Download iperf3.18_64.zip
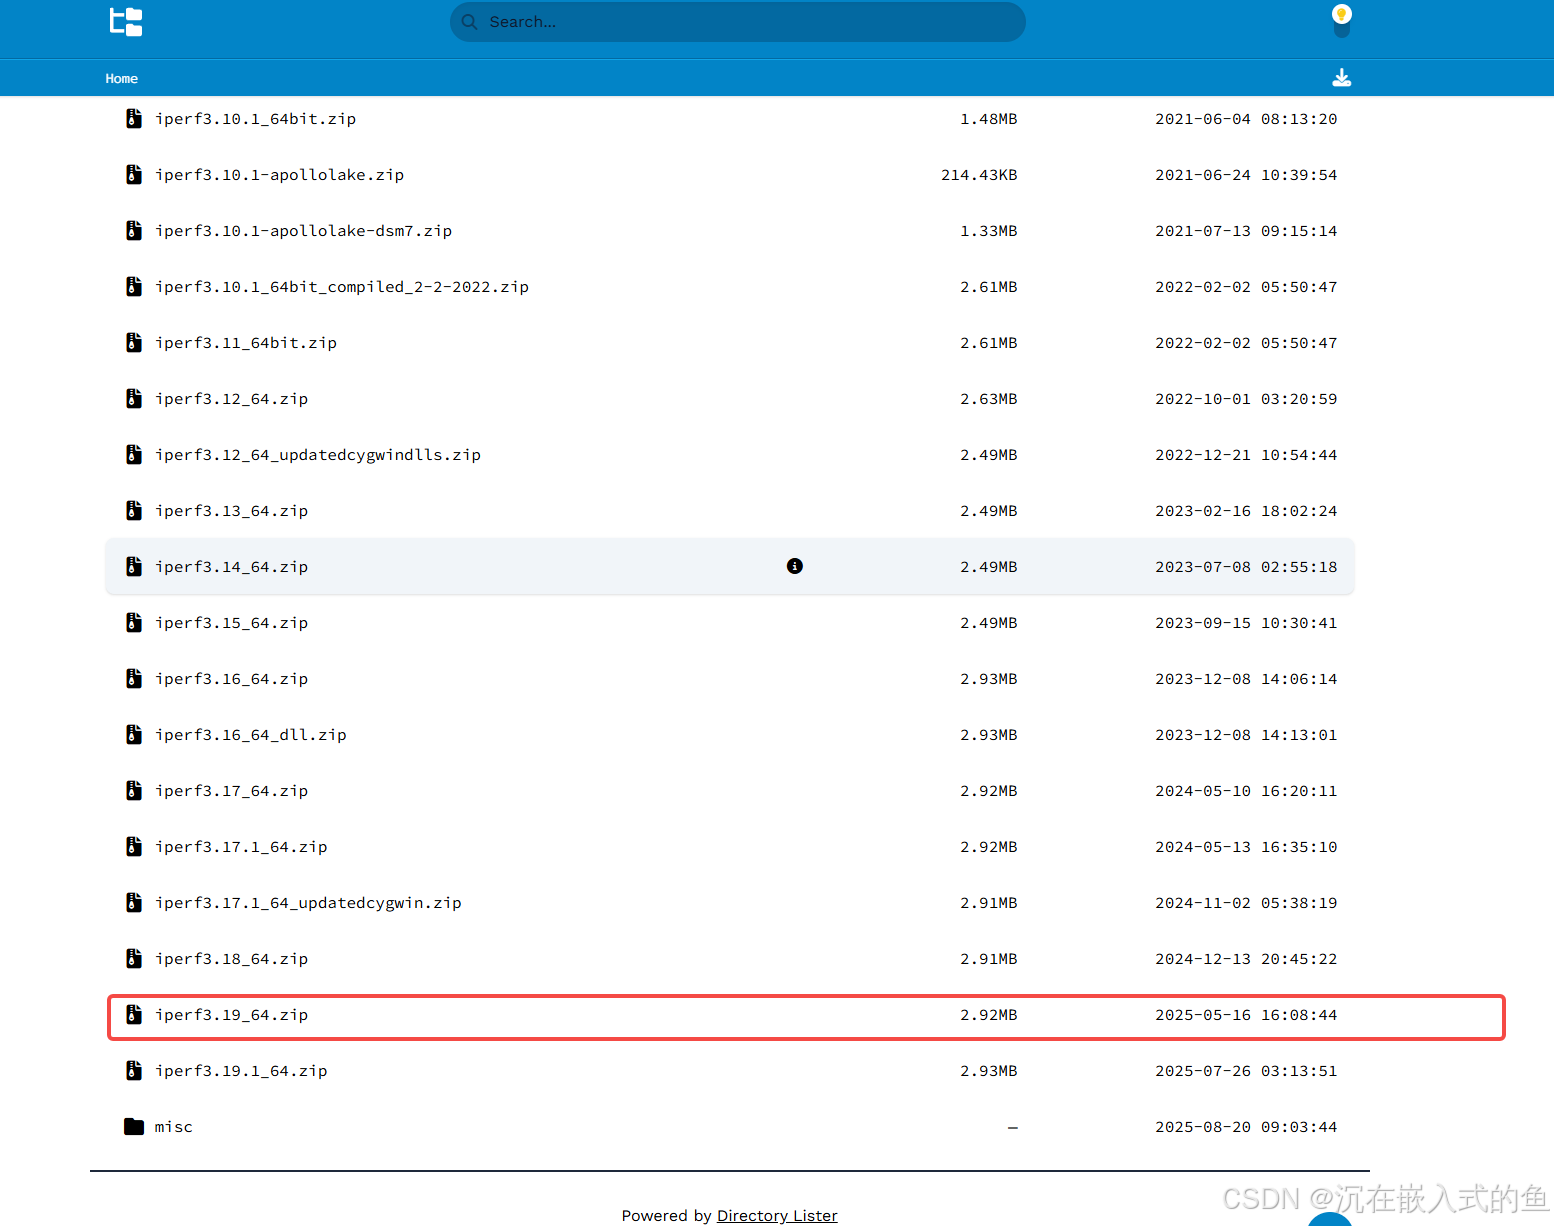The image size is (1554, 1226). pos(232,958)
